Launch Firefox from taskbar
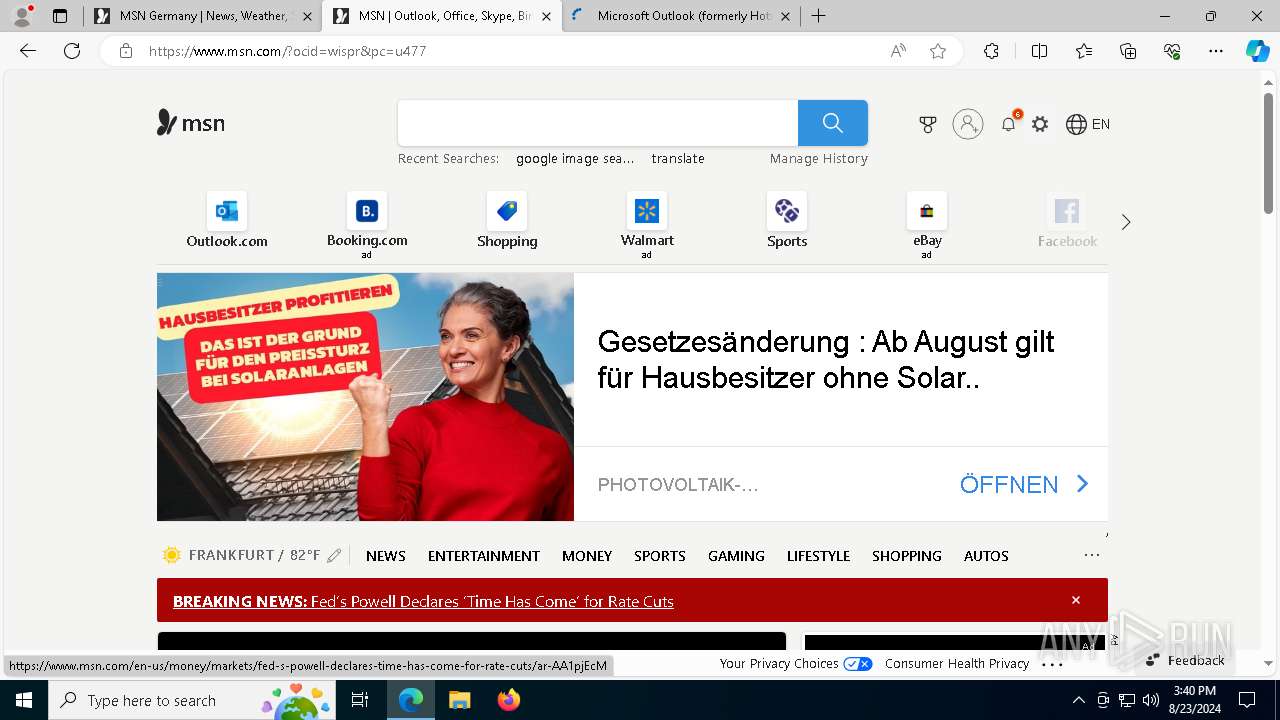 point(509,700)
